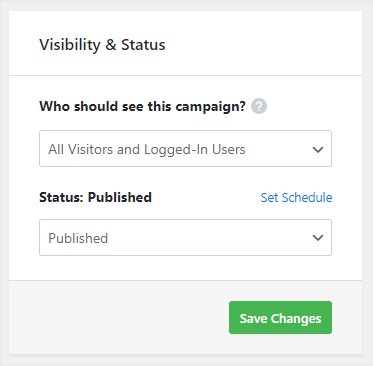Click the Status: Published label
The height and width of the screenshot is (366, 373).
(x=96, y=197)
